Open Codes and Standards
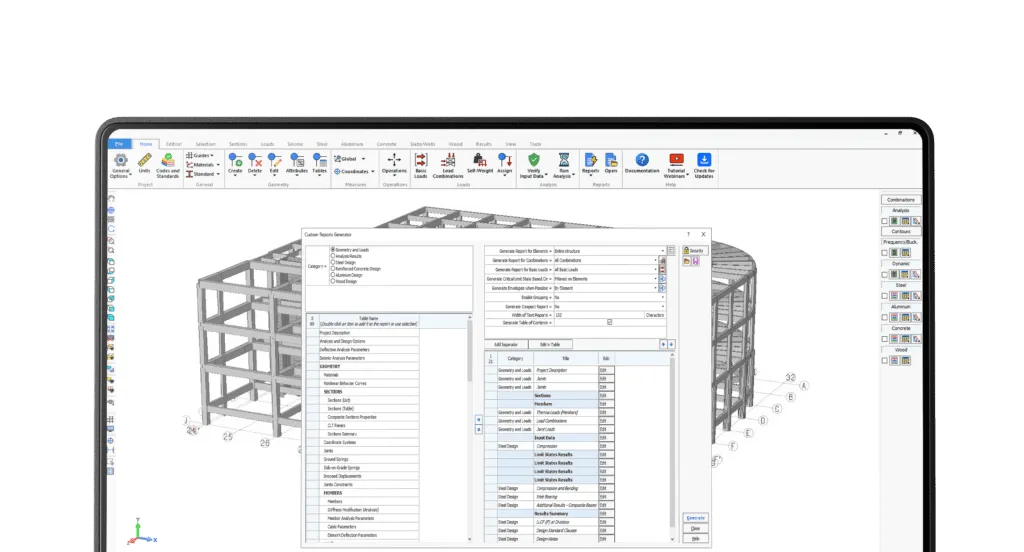The width and height of the screenshot is (1024, 552). pyautogui.click(x=168, y=165)
